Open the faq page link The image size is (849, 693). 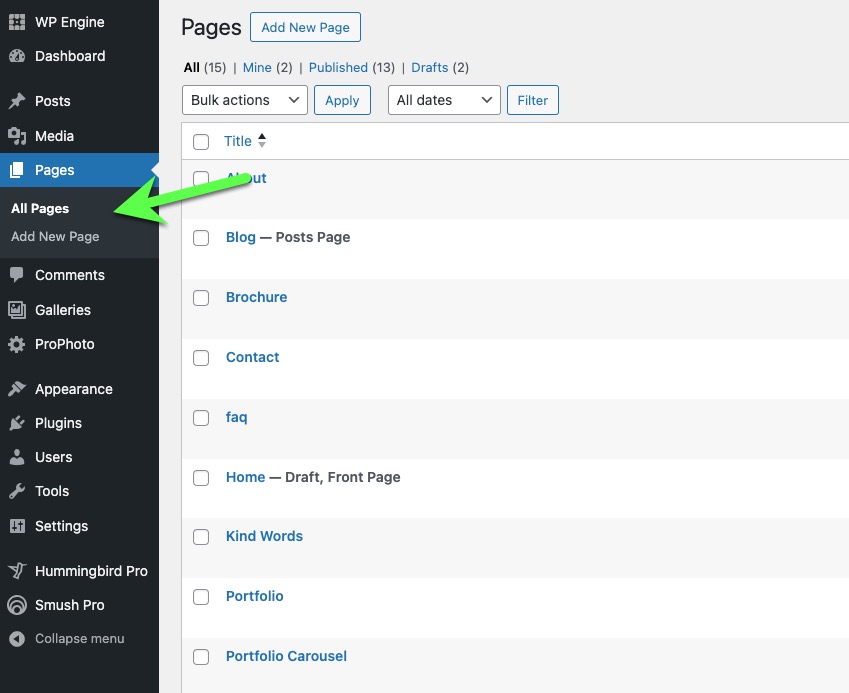click(x=237, y=417)
